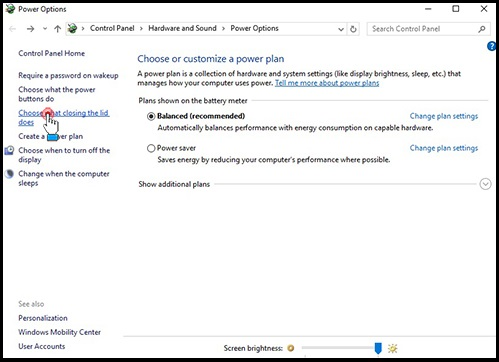This screenshot has width=499, height=362.
Task: Select Power Options breadcrumb segment
Action: [x=254, y=28]
